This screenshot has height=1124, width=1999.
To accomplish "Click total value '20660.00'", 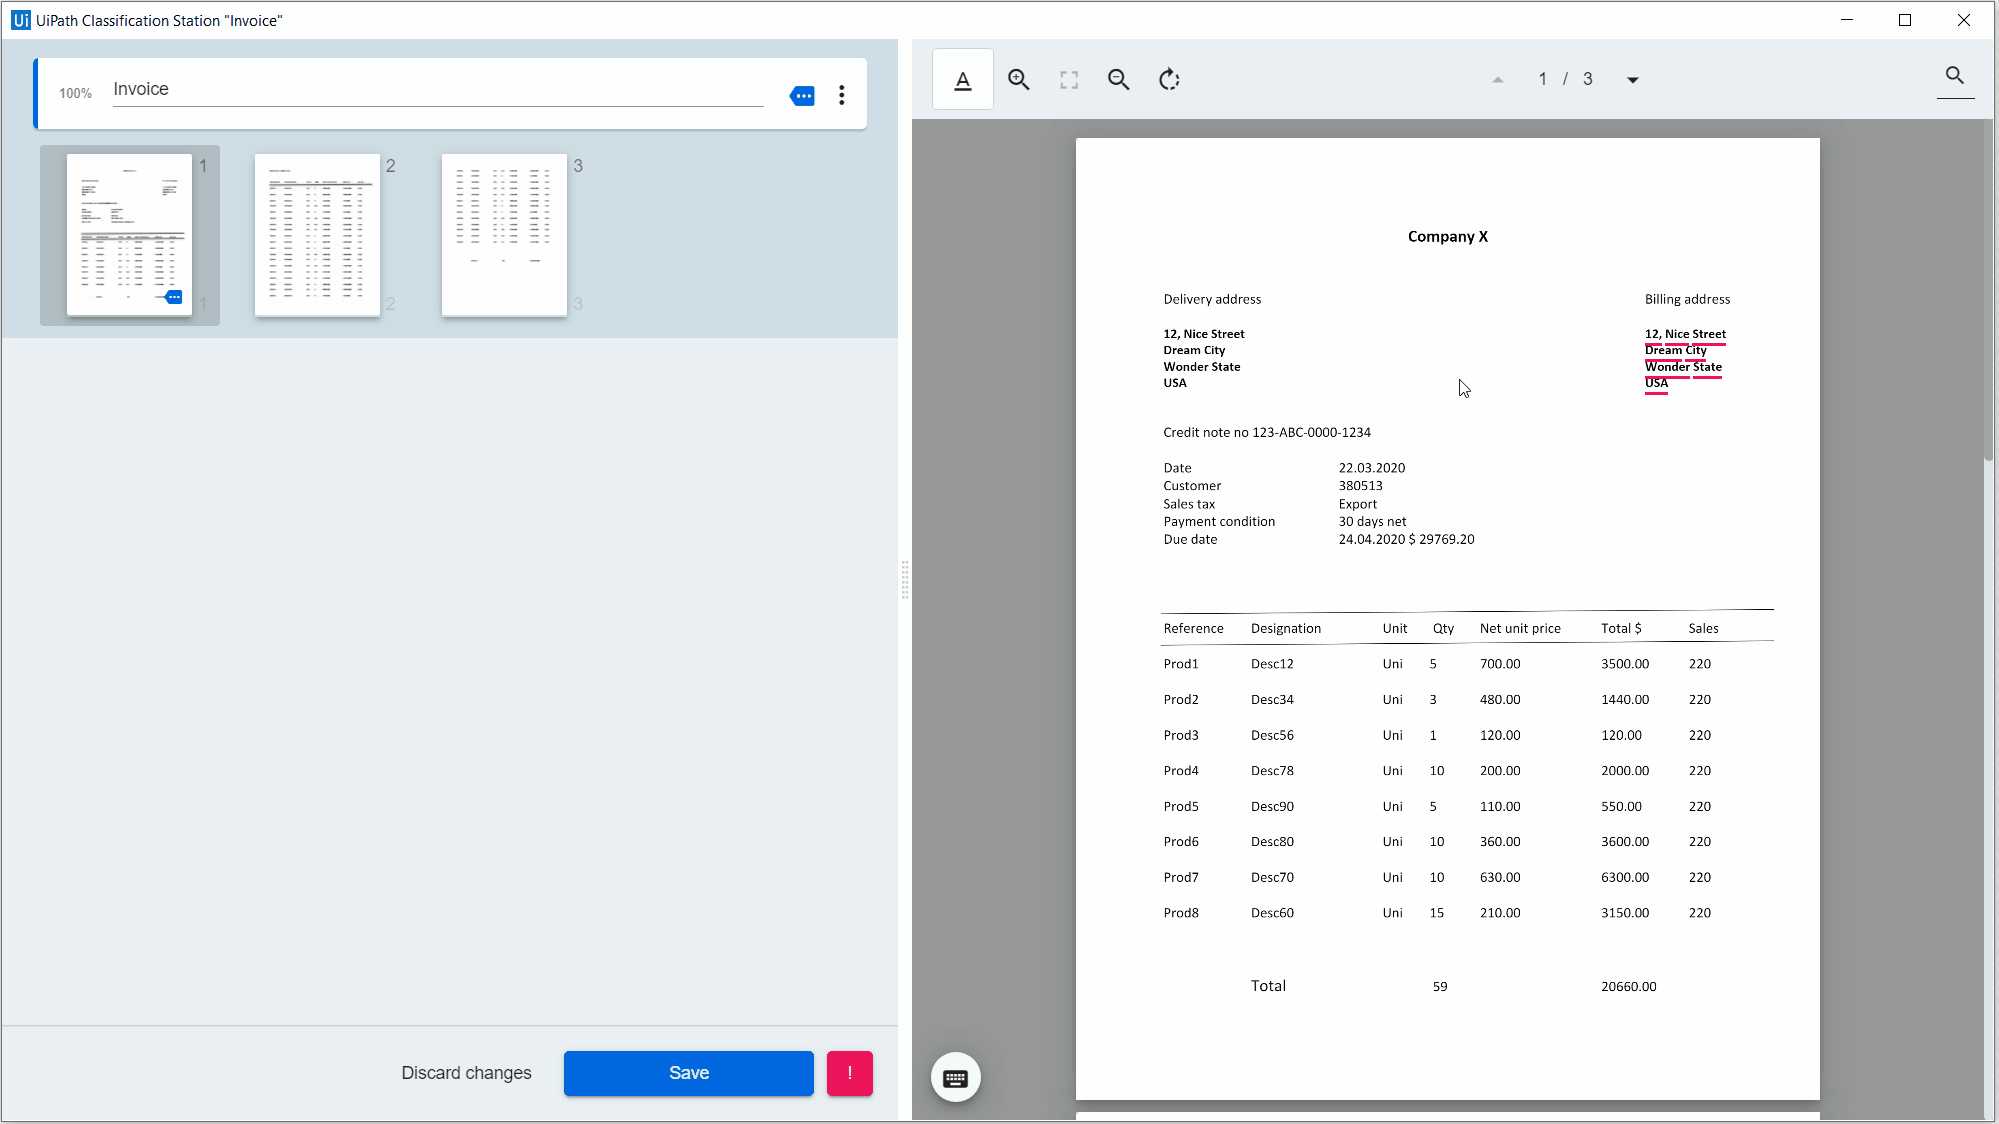I will pyautogui.click(x=1628, y=987).
